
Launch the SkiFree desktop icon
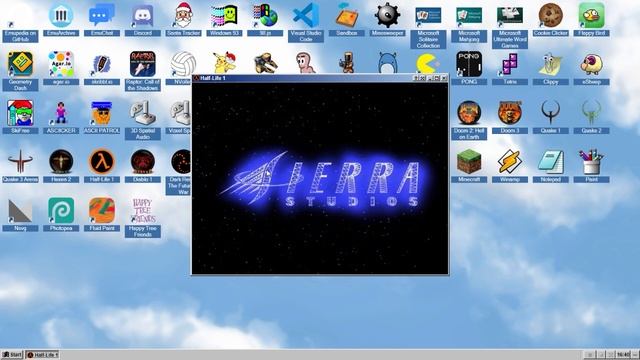(x=20, y=116)
